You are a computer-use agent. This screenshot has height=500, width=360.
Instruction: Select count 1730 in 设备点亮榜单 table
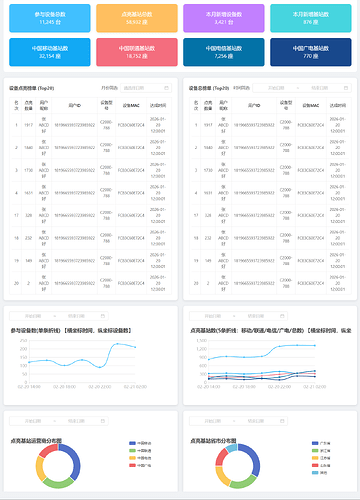pyautogui.click(x=28, y=170)
